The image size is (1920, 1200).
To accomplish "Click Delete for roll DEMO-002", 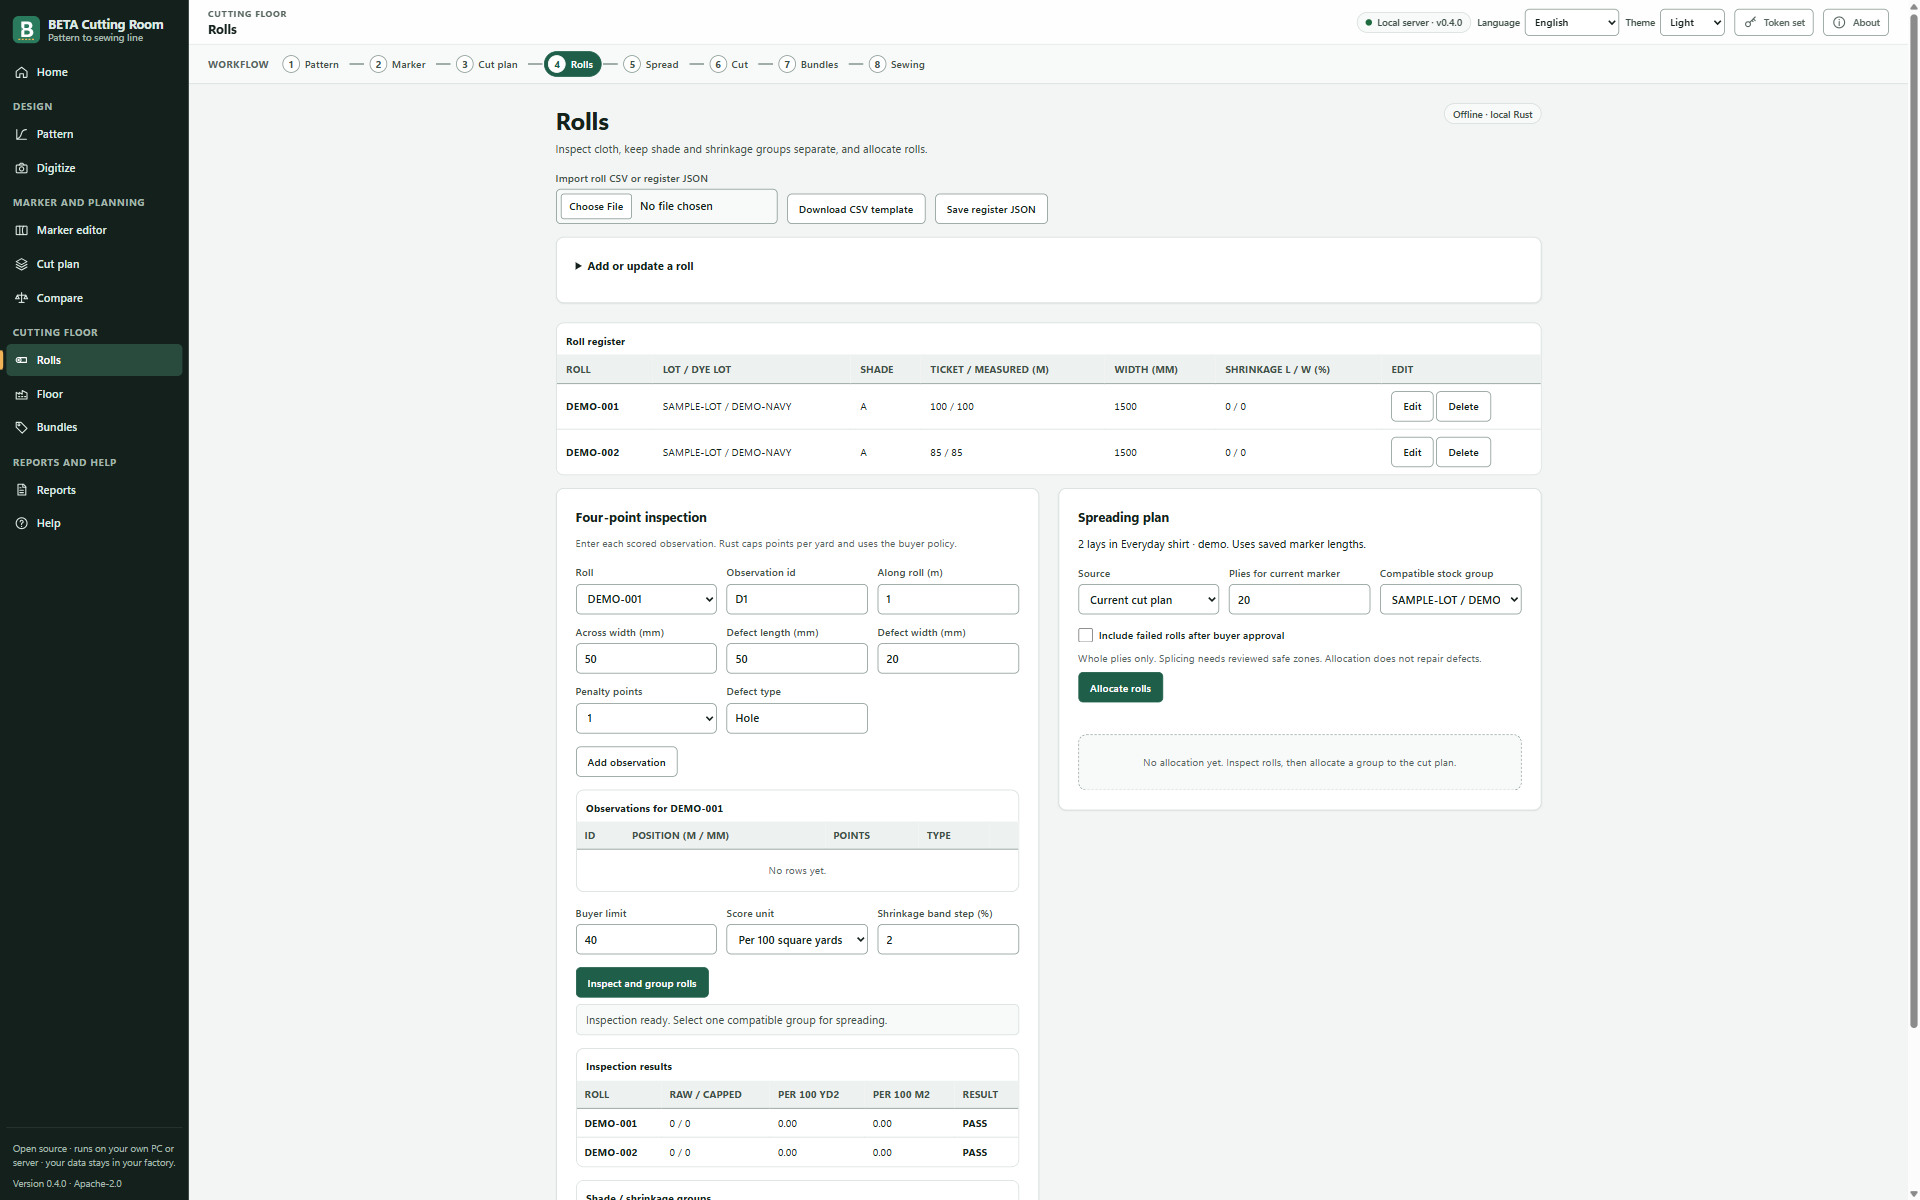I will point(1463,452).
